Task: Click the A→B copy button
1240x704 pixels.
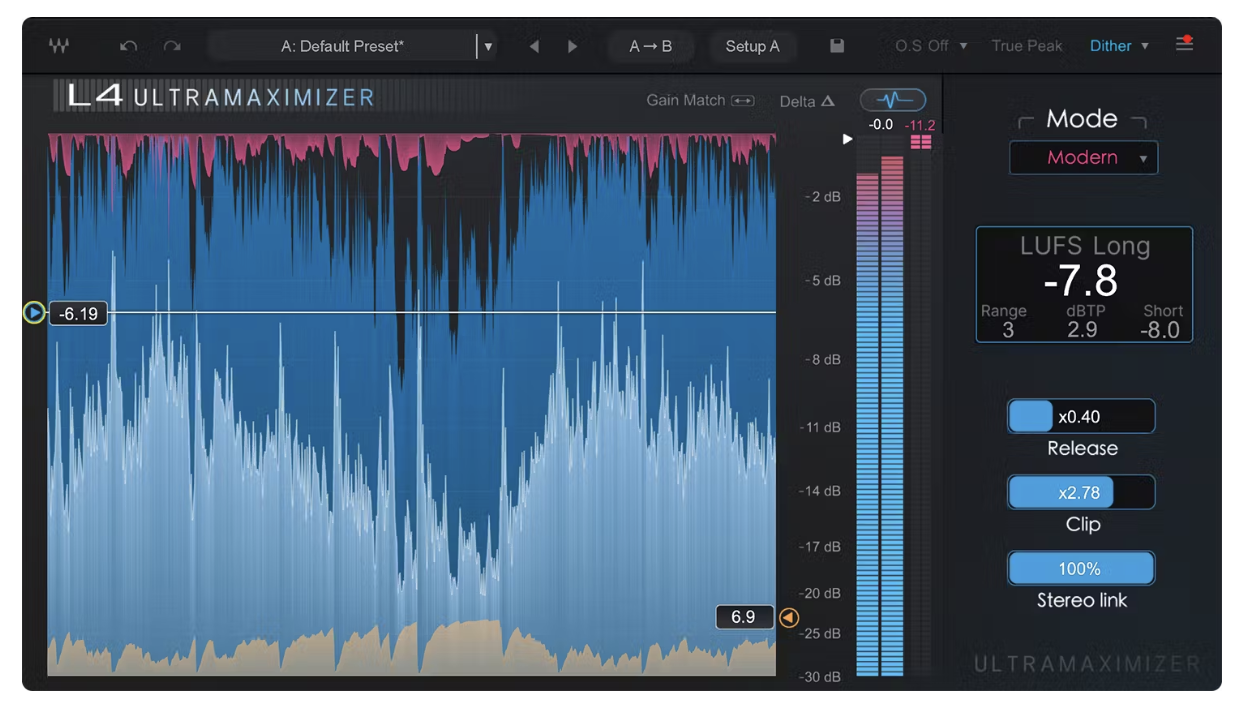Action: click(x=650, y=46)
